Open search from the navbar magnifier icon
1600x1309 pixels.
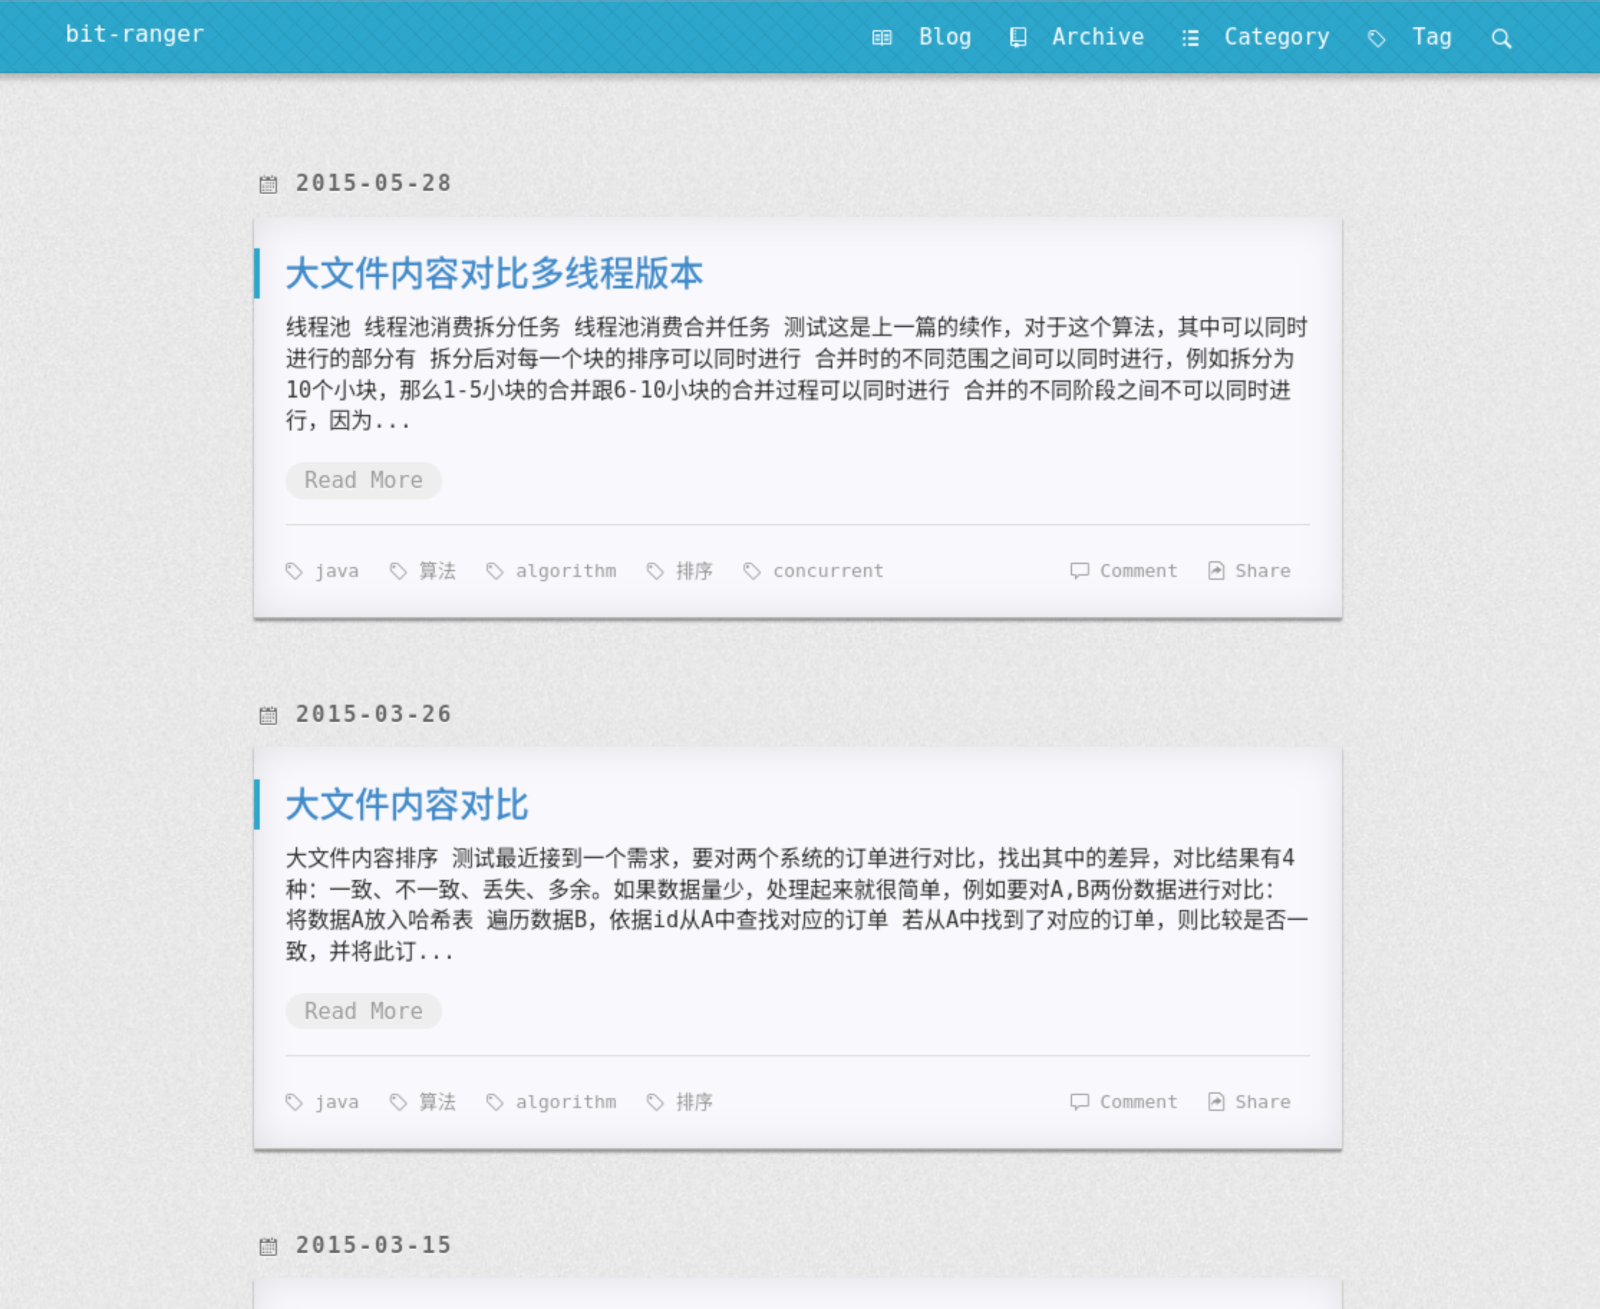(1502, 38)
